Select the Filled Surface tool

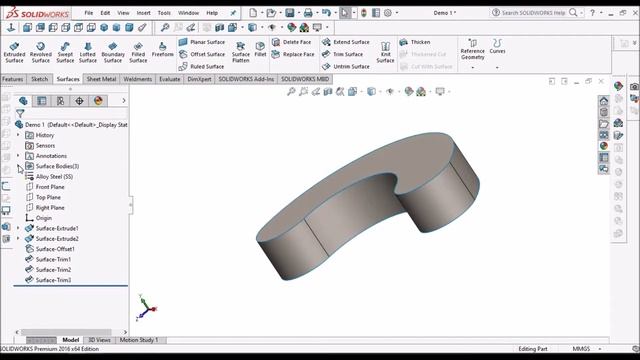(138, 52)
